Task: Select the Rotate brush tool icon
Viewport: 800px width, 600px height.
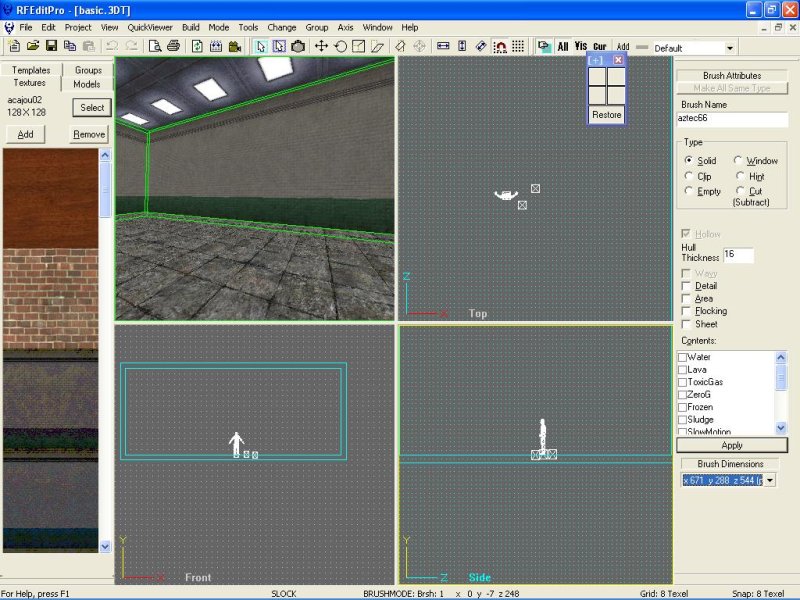Action: pos(340,46)
